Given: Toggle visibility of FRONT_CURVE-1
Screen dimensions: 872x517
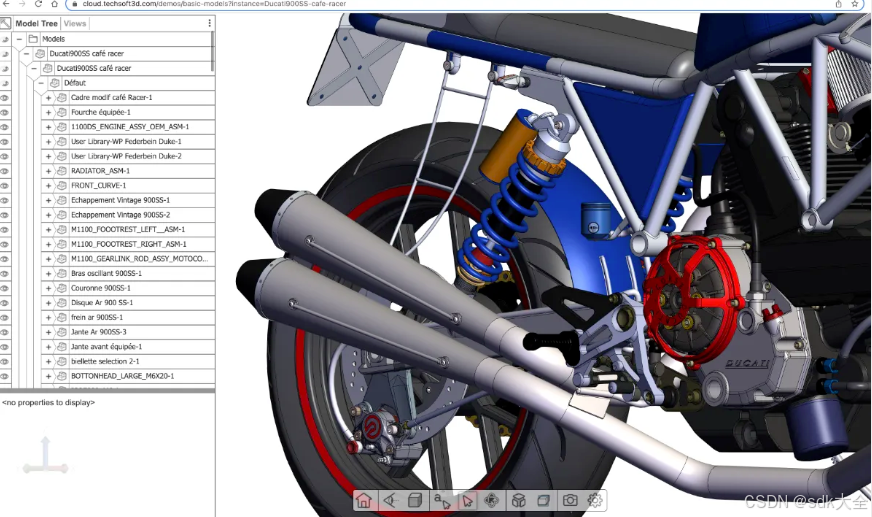Looking at the screenshot, I should [5, 186].
